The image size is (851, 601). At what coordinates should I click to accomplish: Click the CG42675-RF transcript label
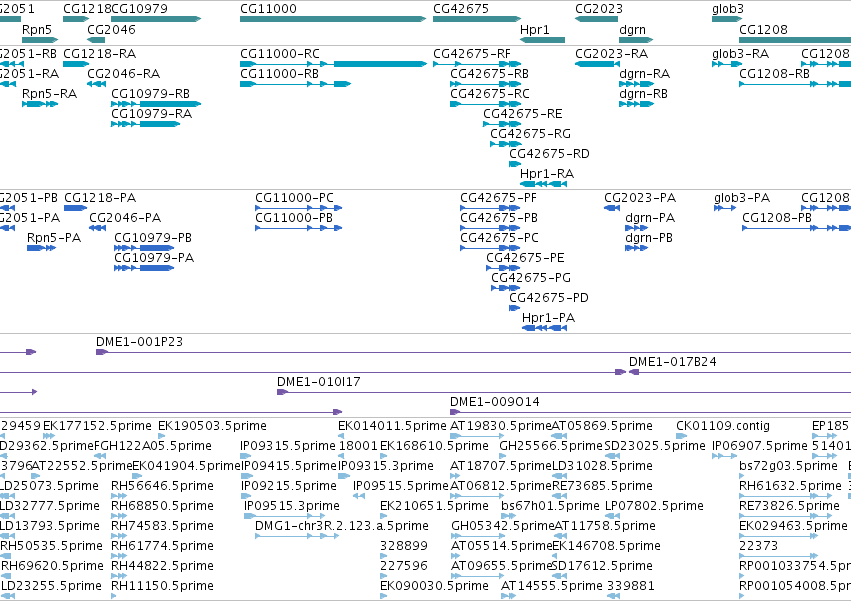click(x=472, y=54)
